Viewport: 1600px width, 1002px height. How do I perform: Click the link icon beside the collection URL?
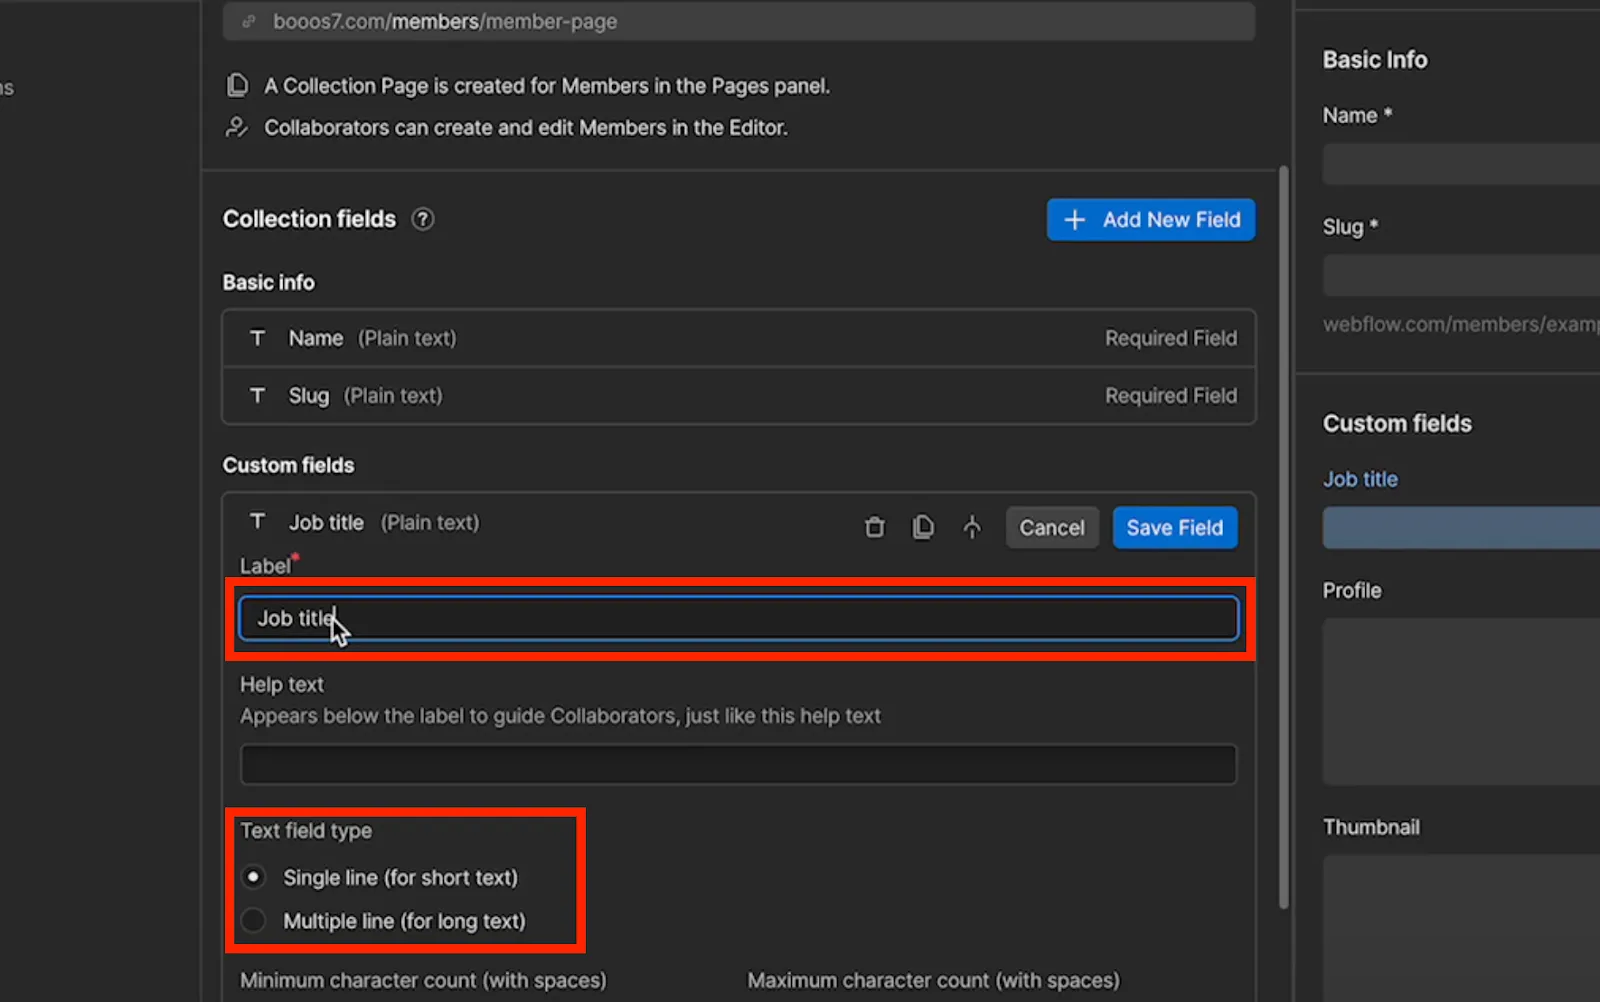249,21
